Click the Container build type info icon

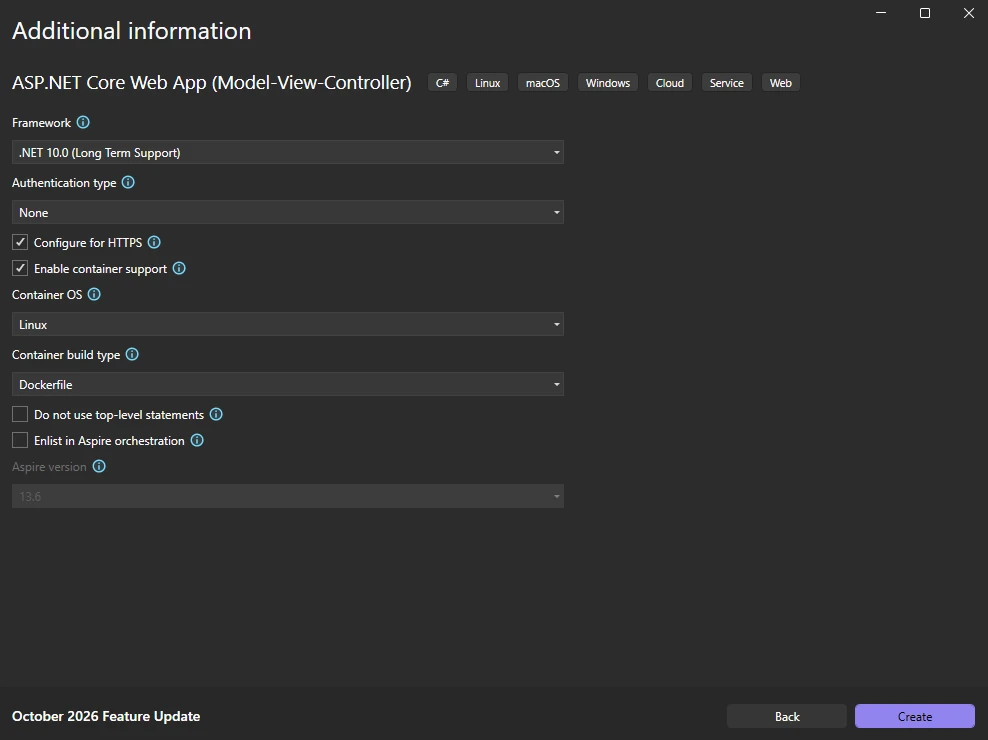point(132,354)
